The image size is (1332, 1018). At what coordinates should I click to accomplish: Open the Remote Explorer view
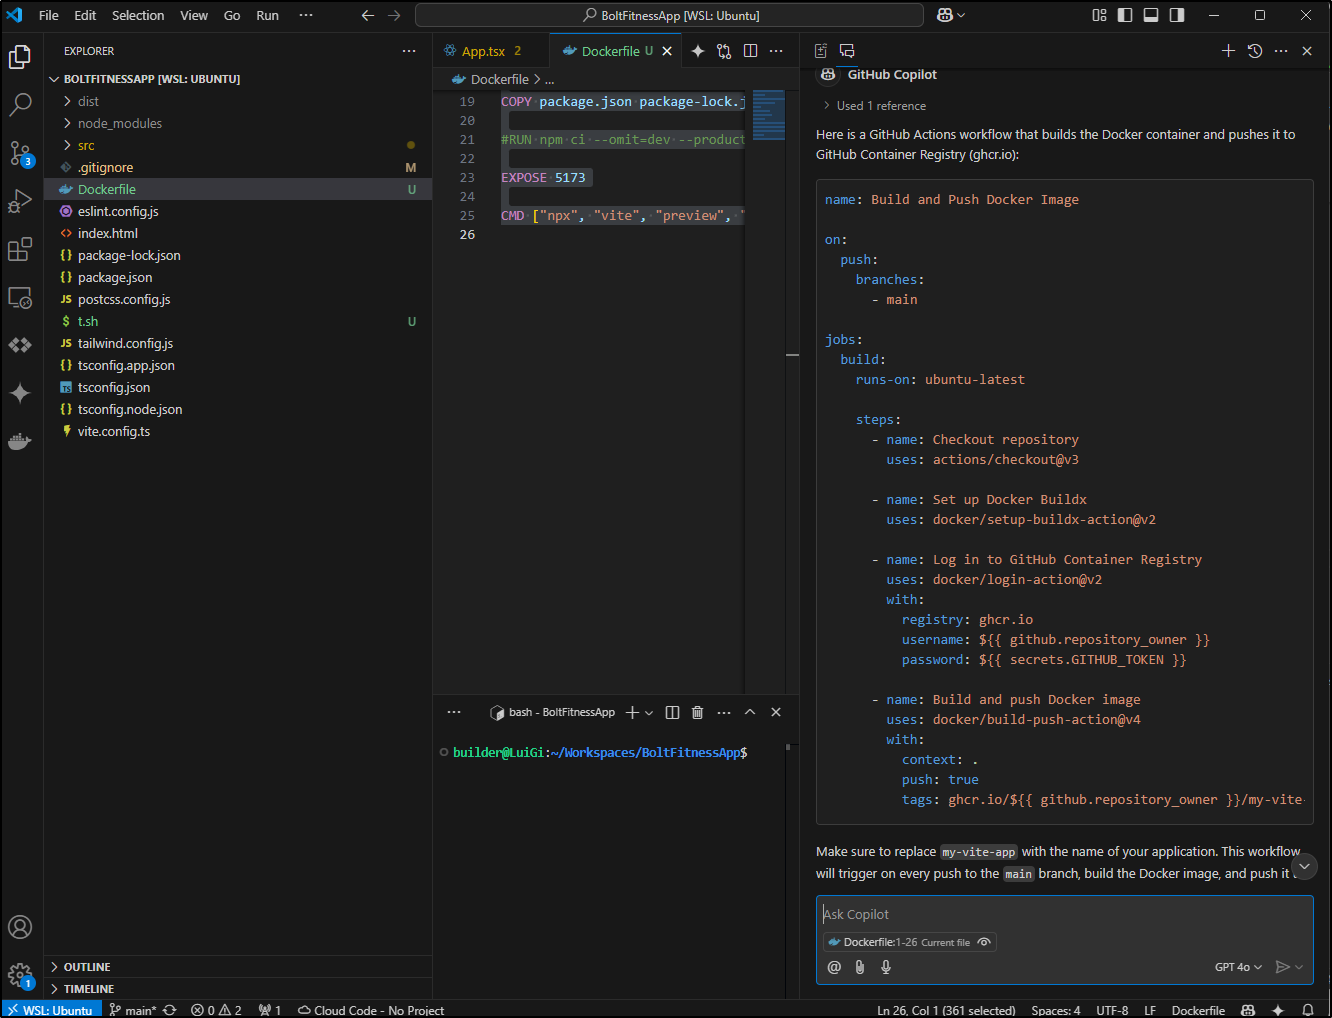tap(20, 297)
